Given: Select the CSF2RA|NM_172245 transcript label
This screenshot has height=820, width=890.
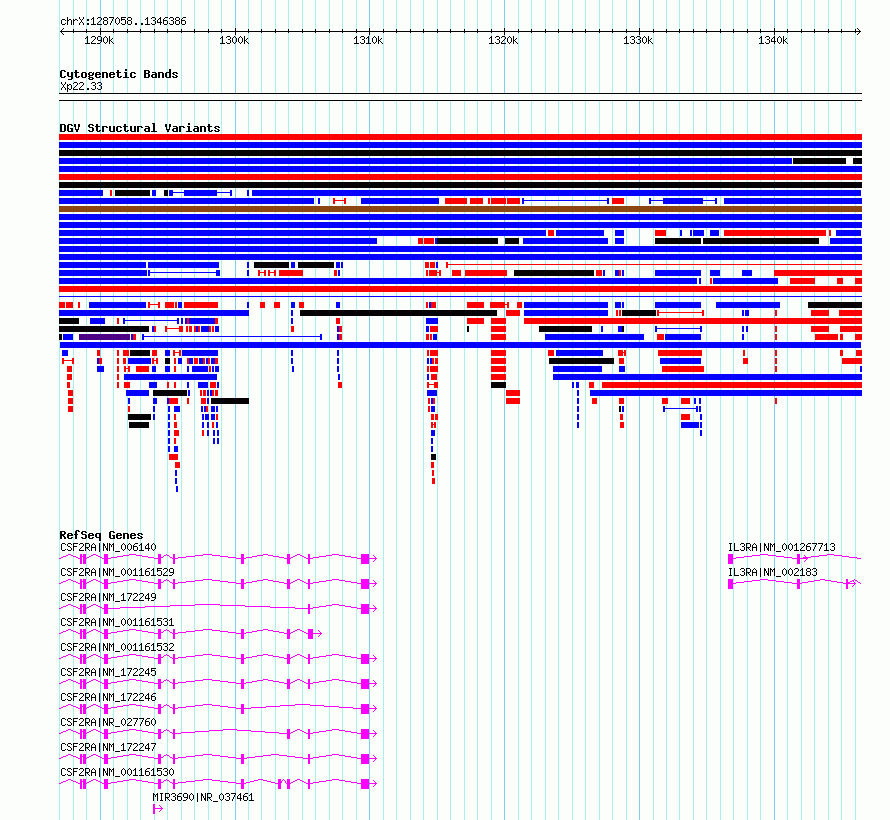Looking at the screenshot, I should 108,672.
